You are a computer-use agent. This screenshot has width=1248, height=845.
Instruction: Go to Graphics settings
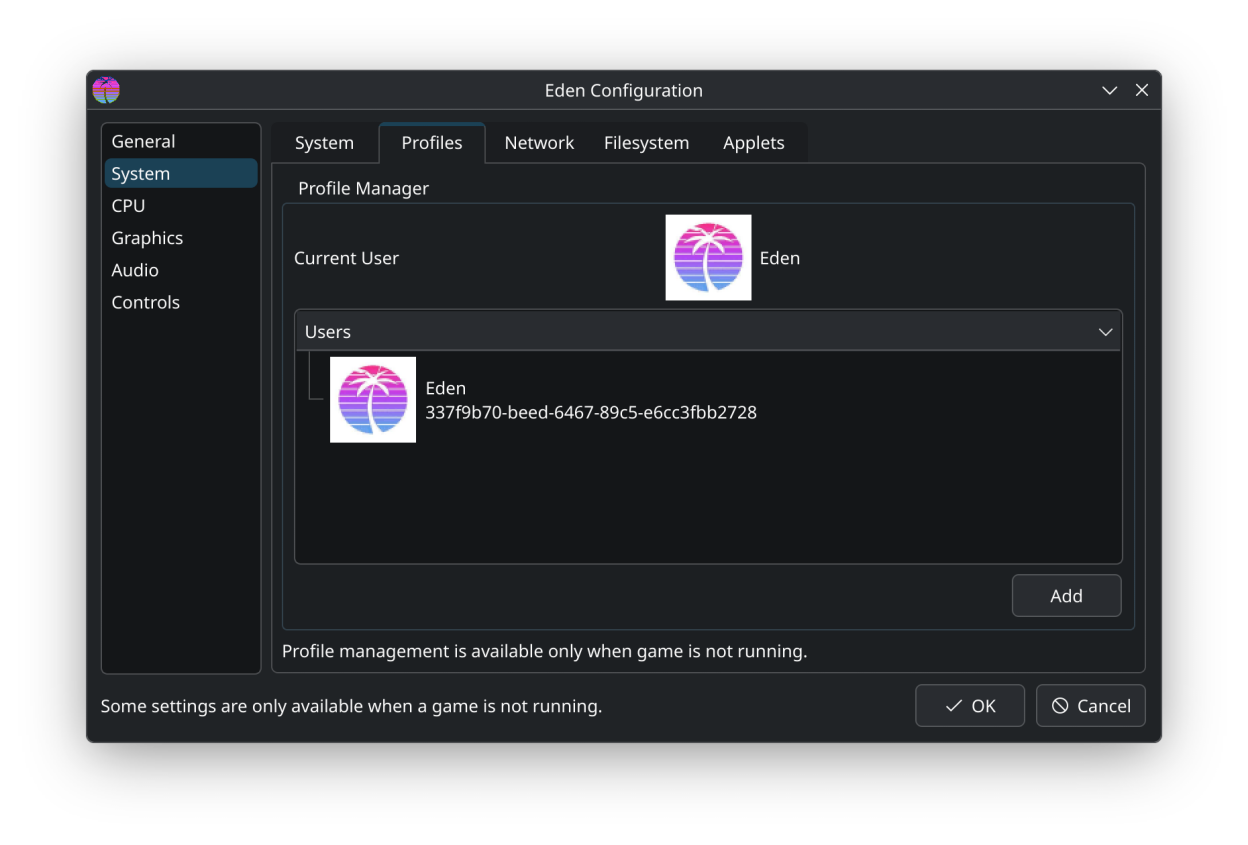(x=181, y=238)
